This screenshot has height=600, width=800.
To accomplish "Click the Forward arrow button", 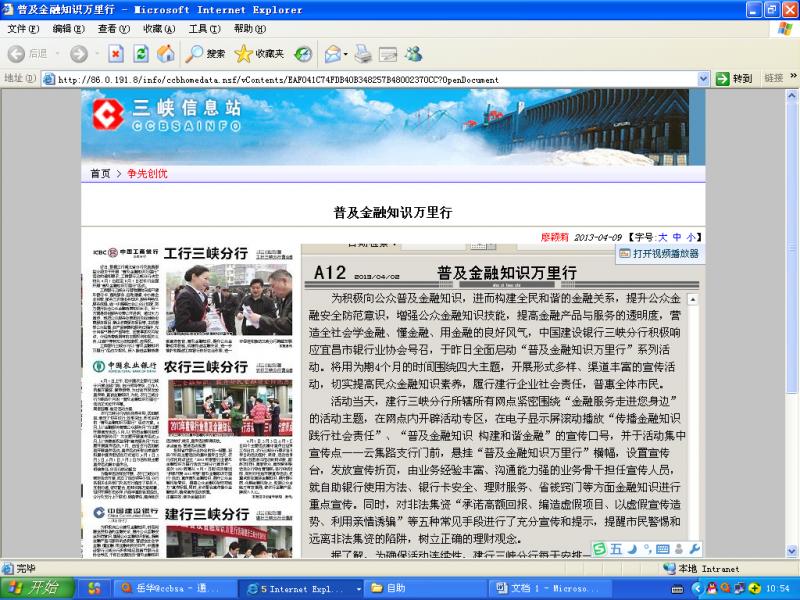I will 79,54.
